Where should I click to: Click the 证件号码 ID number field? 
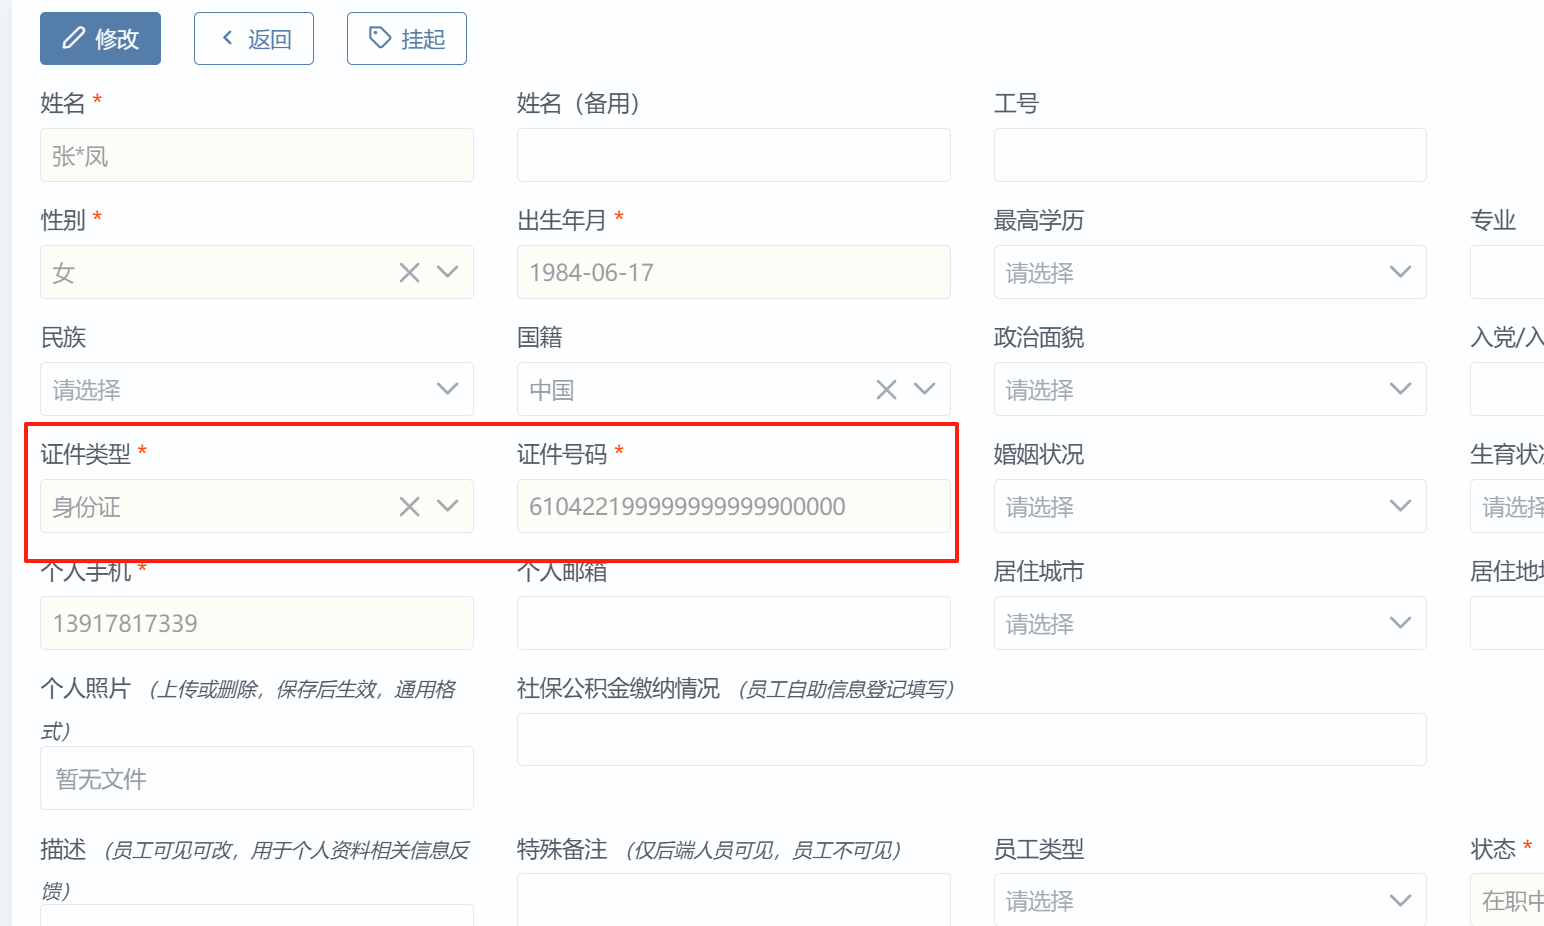[733, 507]
